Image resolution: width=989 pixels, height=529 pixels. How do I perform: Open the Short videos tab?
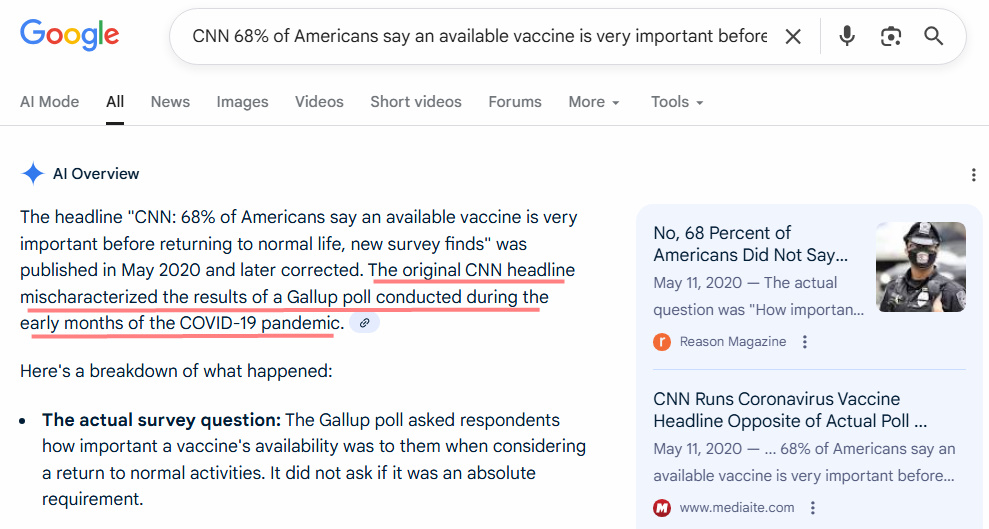pyautogui.click(x=416, y=102)
